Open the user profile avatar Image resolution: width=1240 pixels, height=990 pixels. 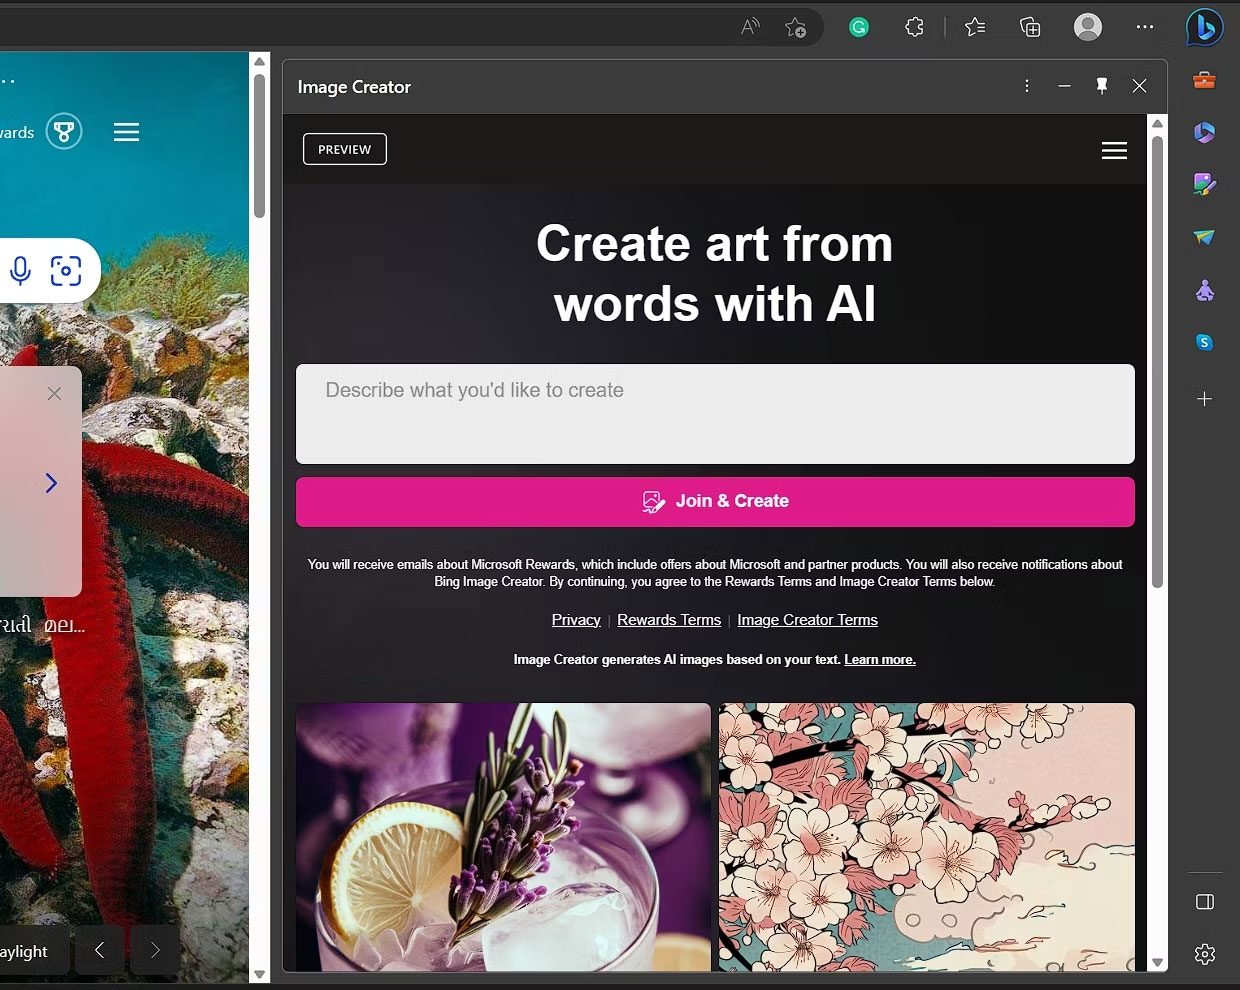(x=1088, y=27)
